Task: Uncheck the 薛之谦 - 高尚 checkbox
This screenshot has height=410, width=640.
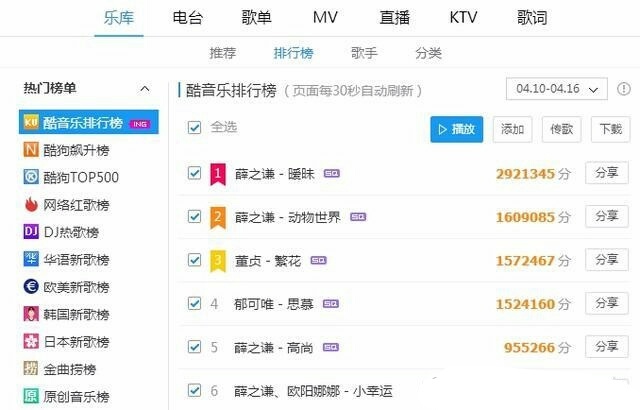Action: point(194,347)
